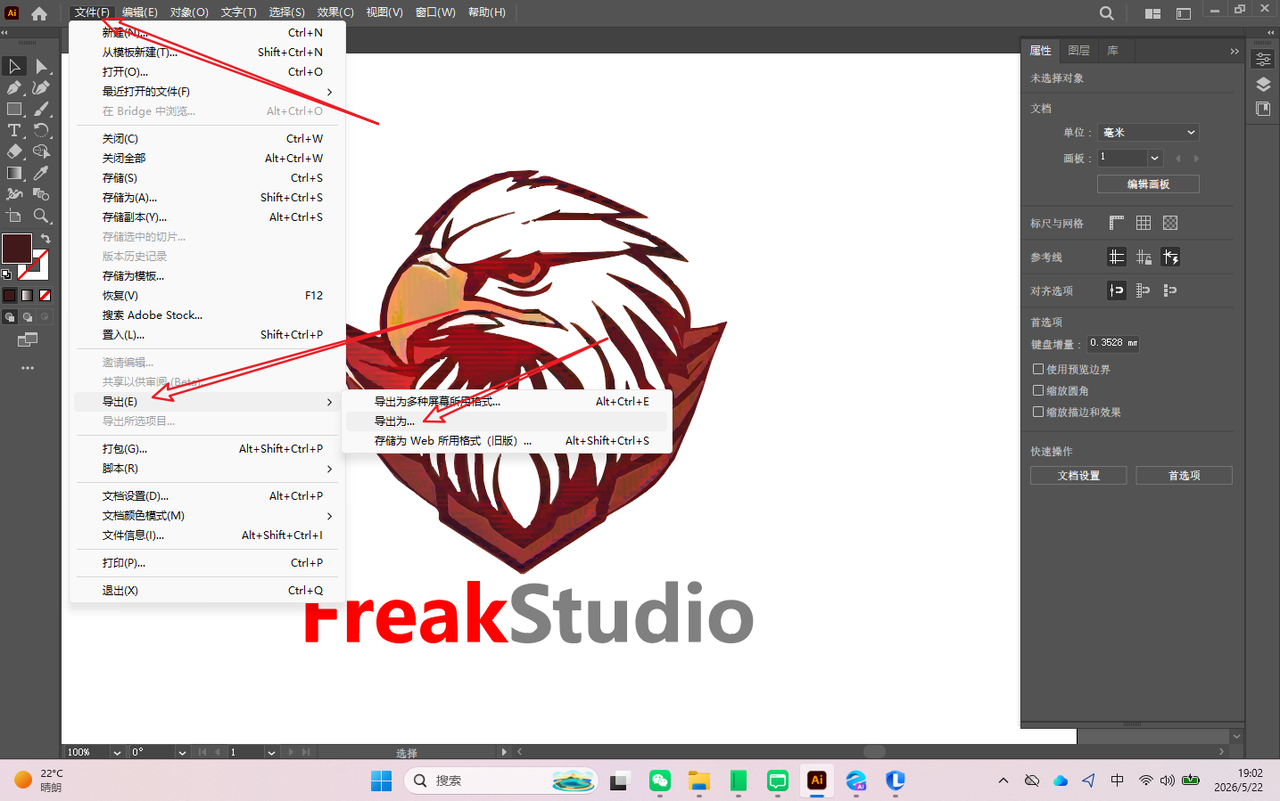Select the Paintbrush tool
This screenshot has height=801, width=1280.
41,109
